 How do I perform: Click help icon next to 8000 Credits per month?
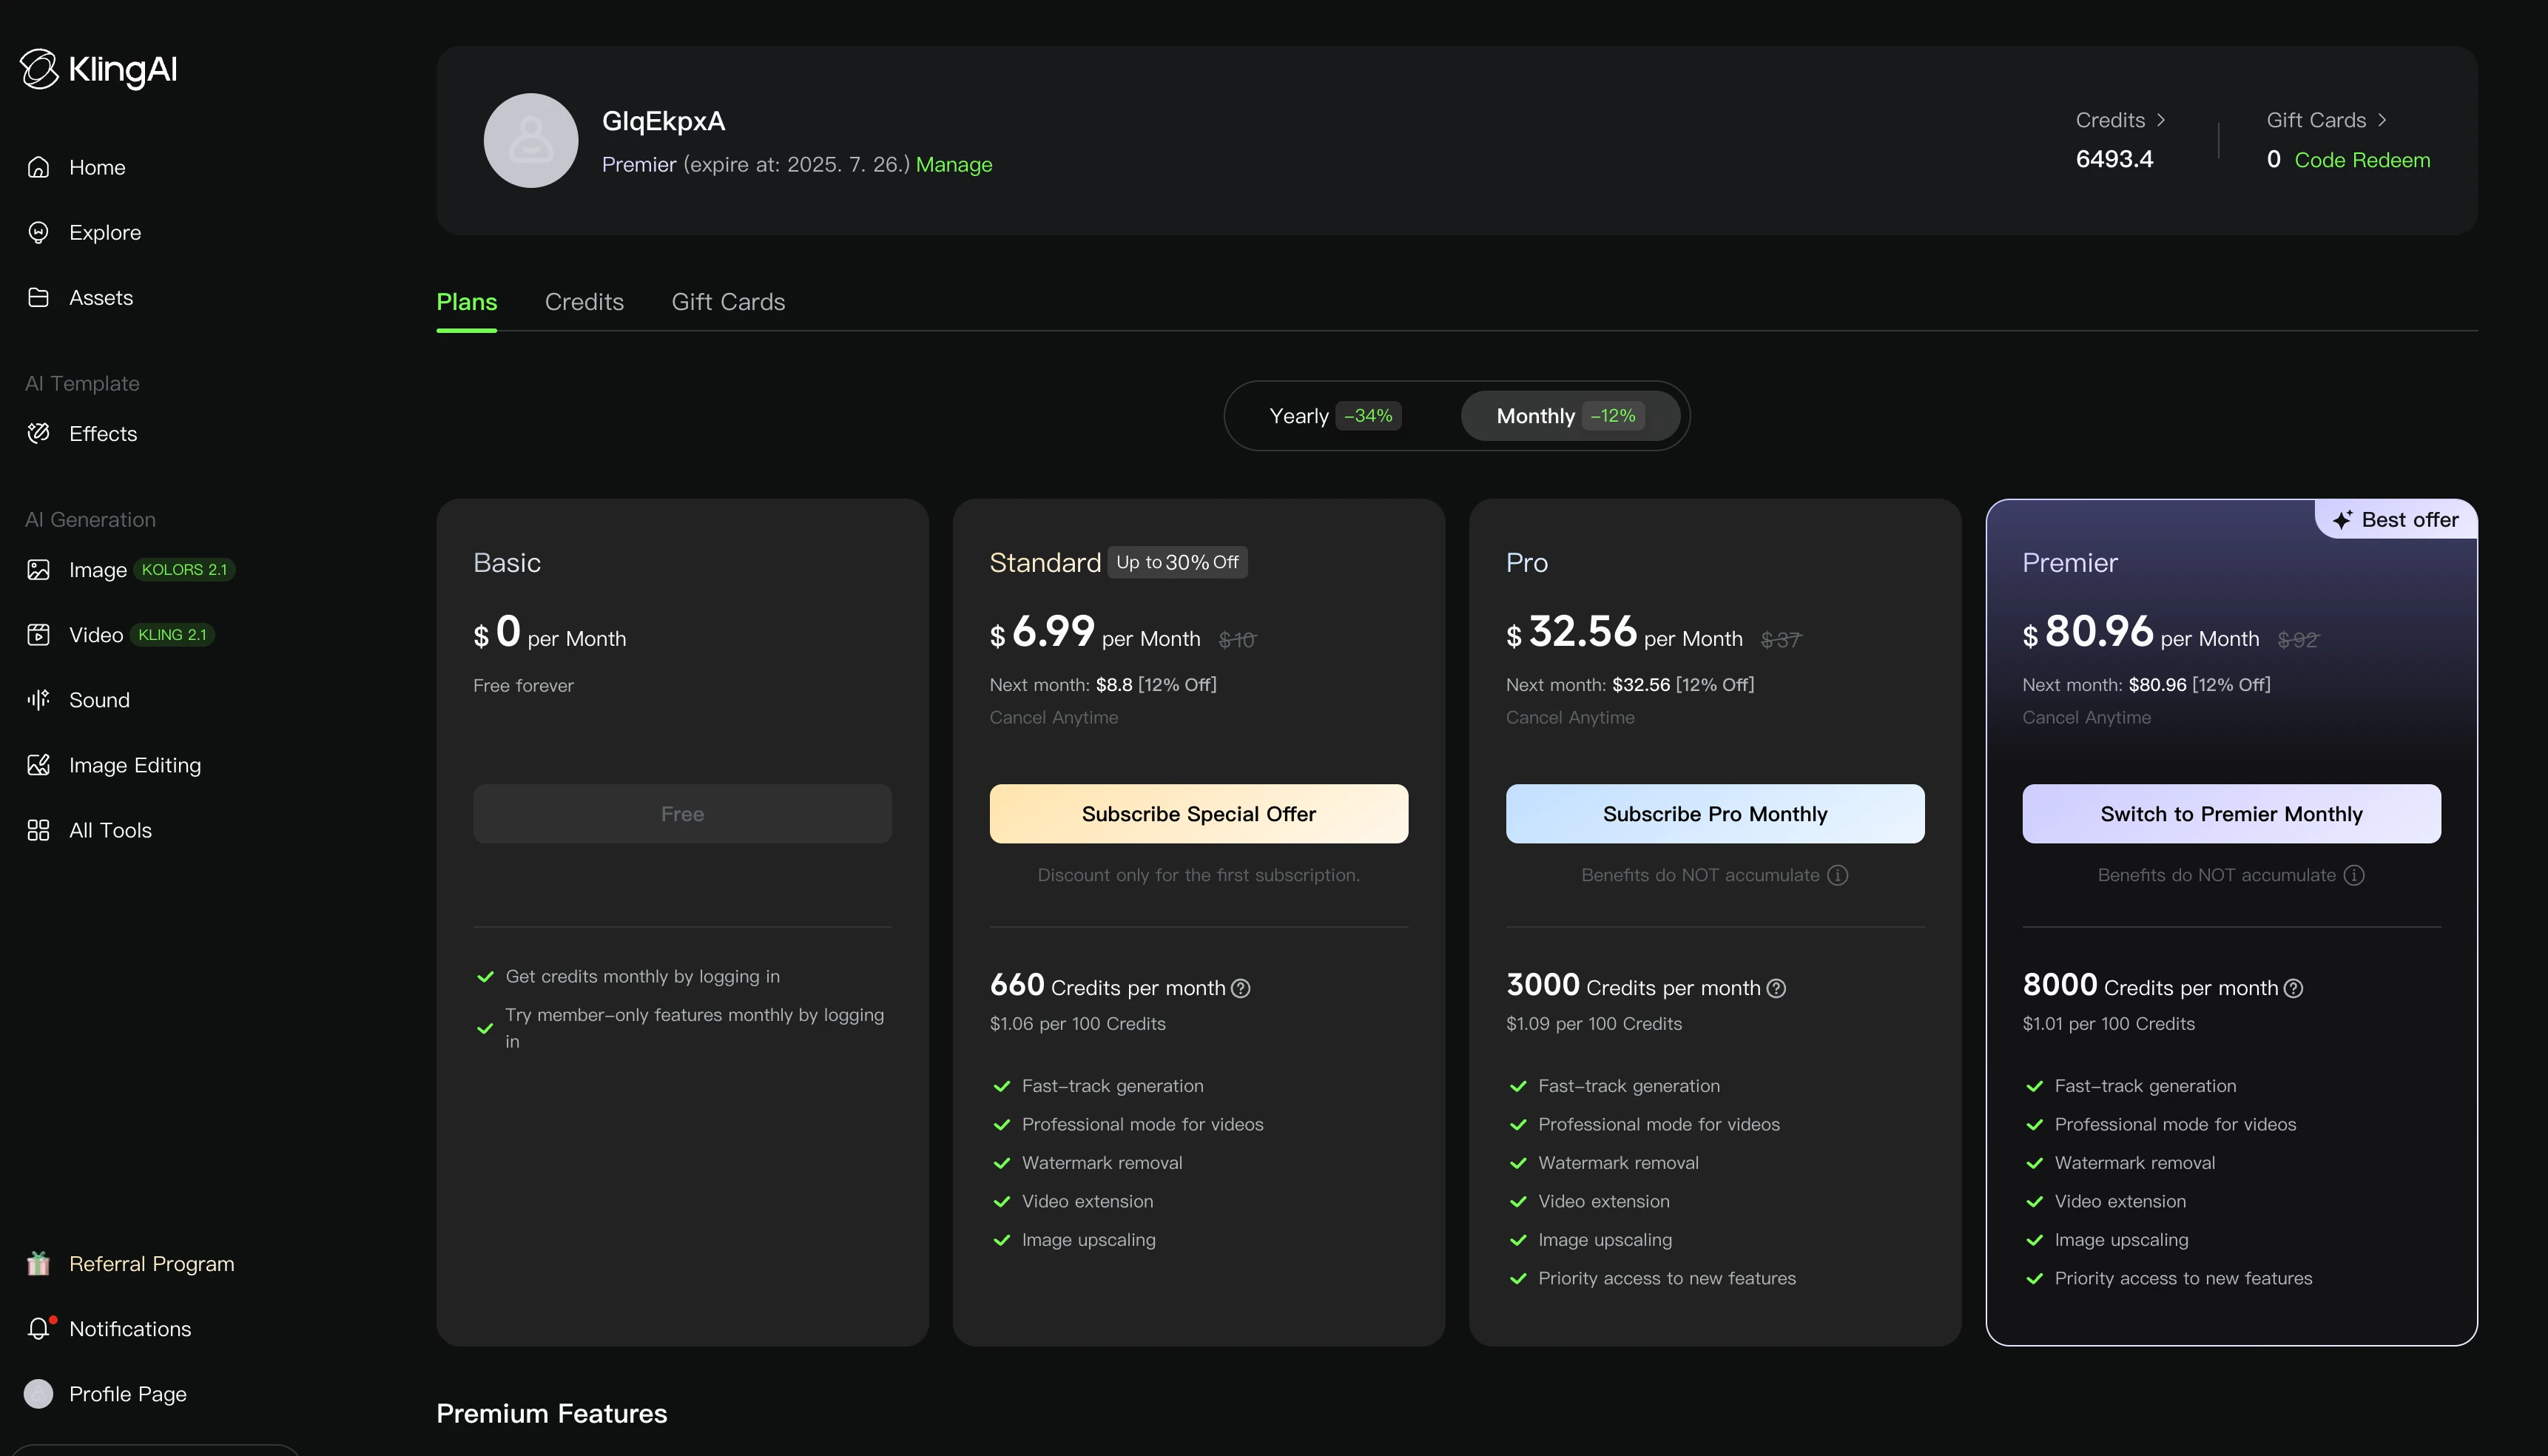tap(2293, 988)
